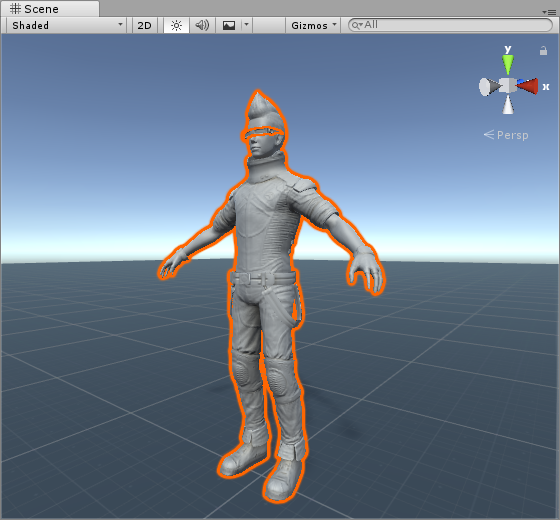
Task: Click the green Y axis cone
Action: pos(508,64)
